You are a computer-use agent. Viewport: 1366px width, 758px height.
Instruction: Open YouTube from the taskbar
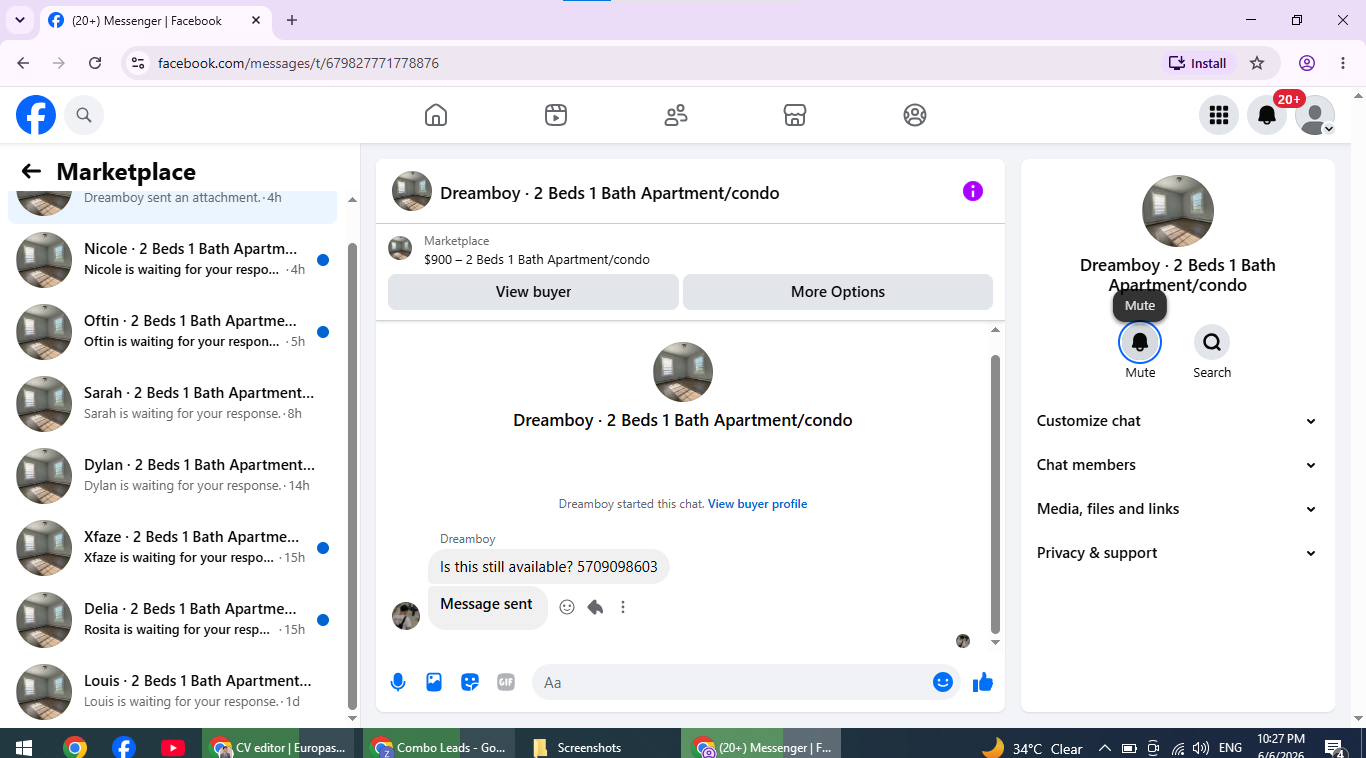172,747
